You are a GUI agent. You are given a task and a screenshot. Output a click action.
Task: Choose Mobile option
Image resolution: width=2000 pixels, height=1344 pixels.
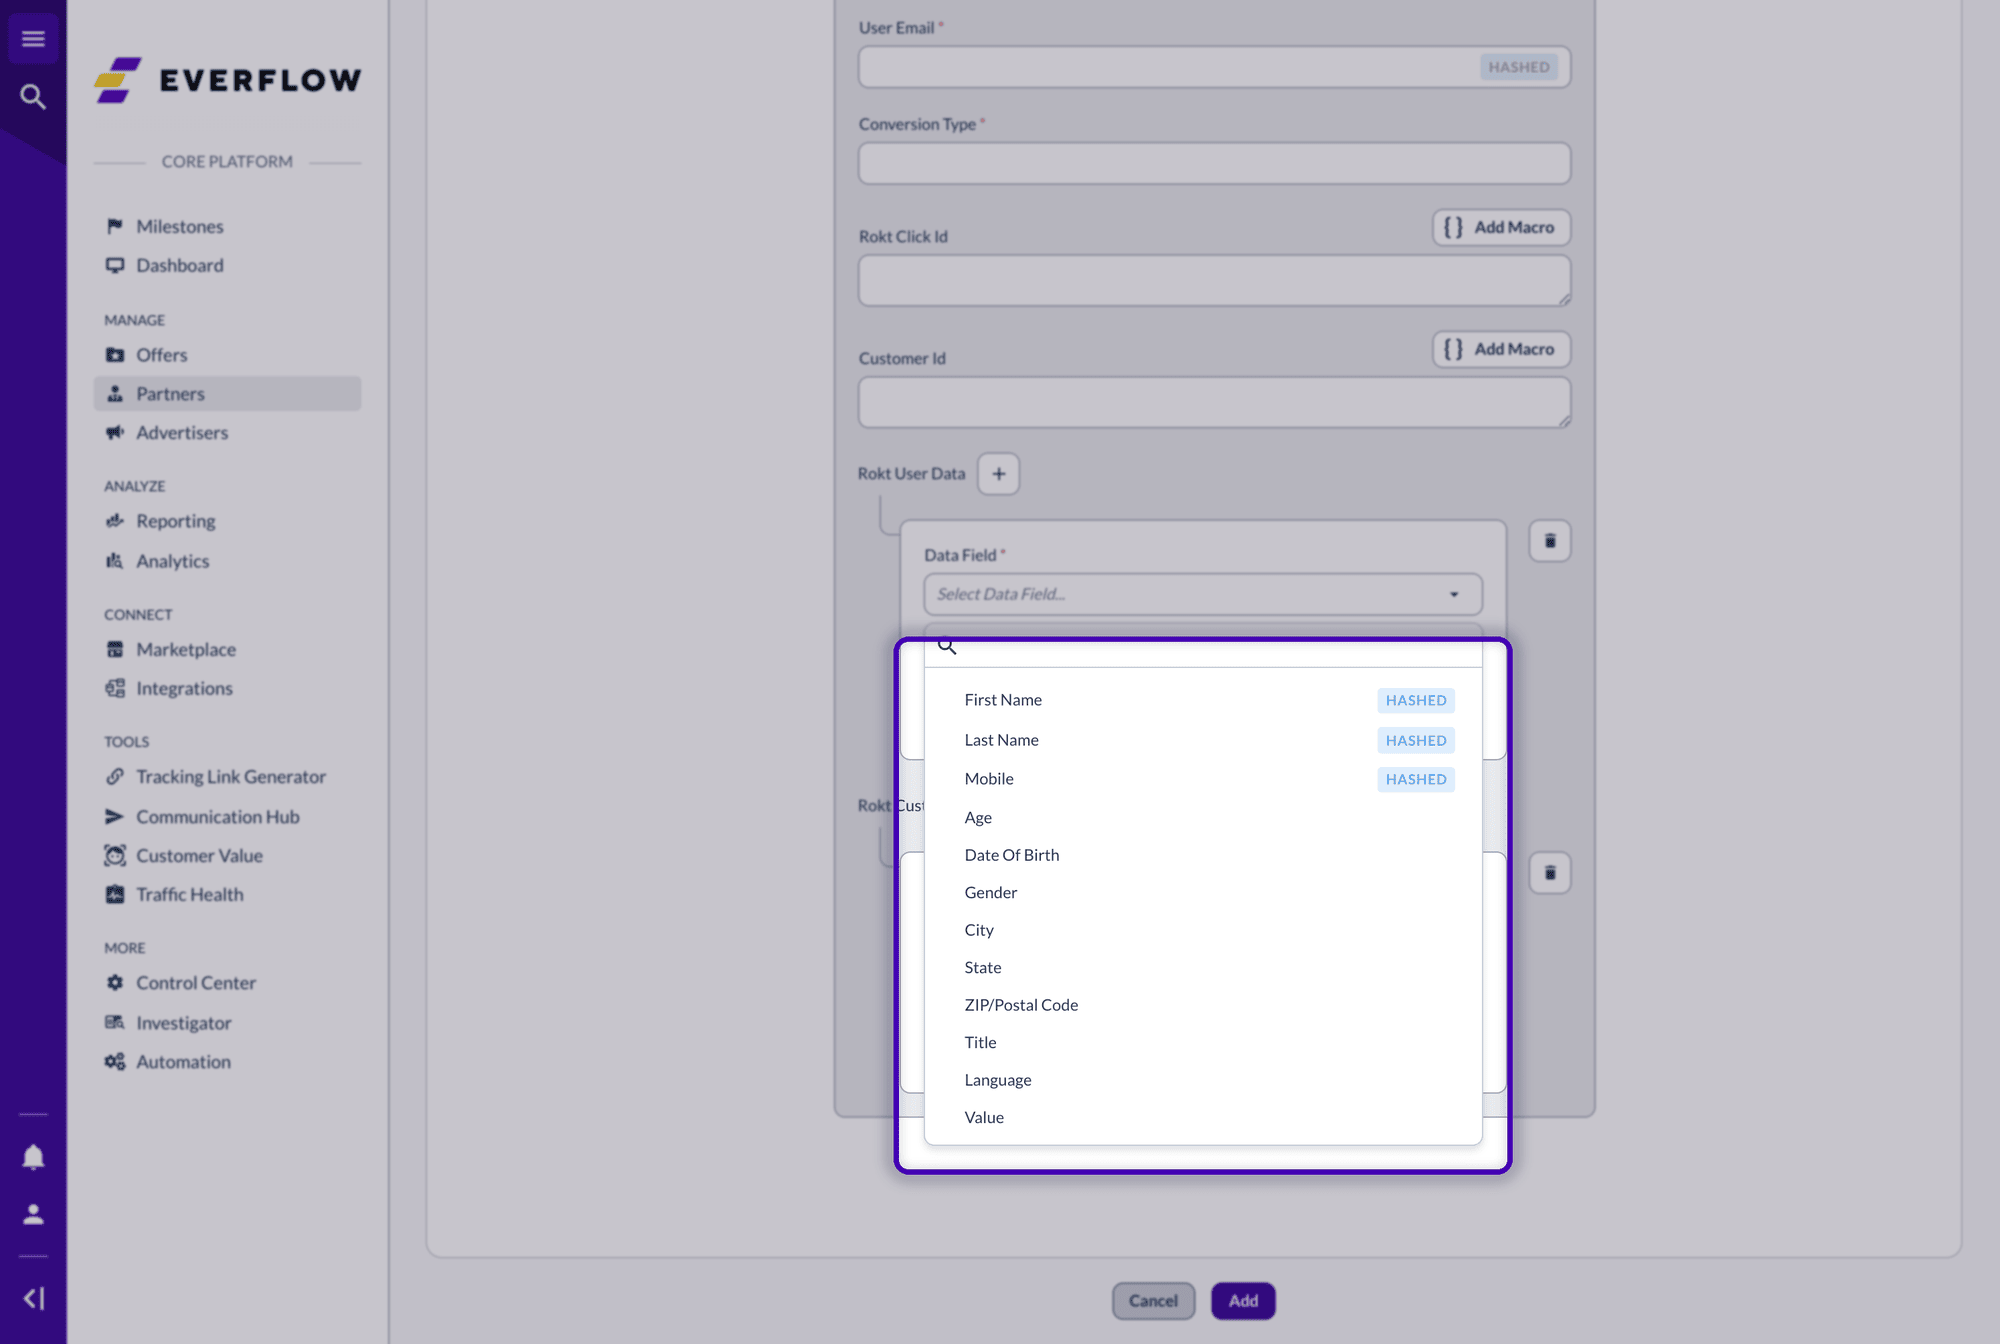(x=1203, y=779)
